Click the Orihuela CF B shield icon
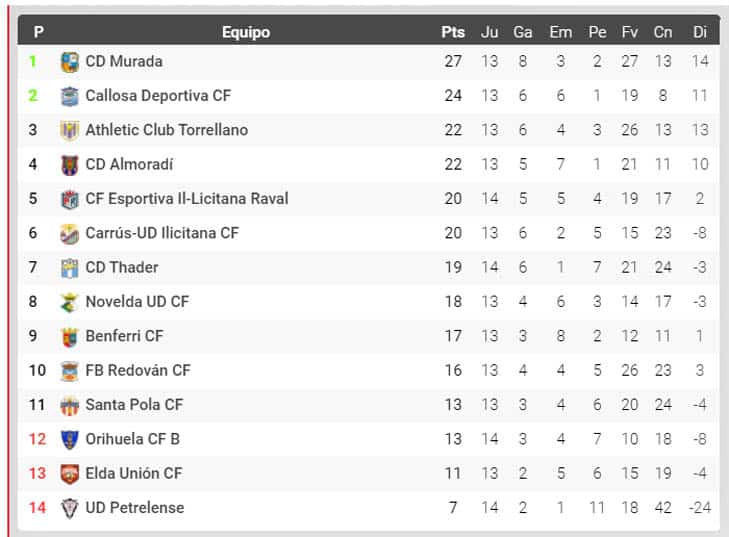 point(70,439)
